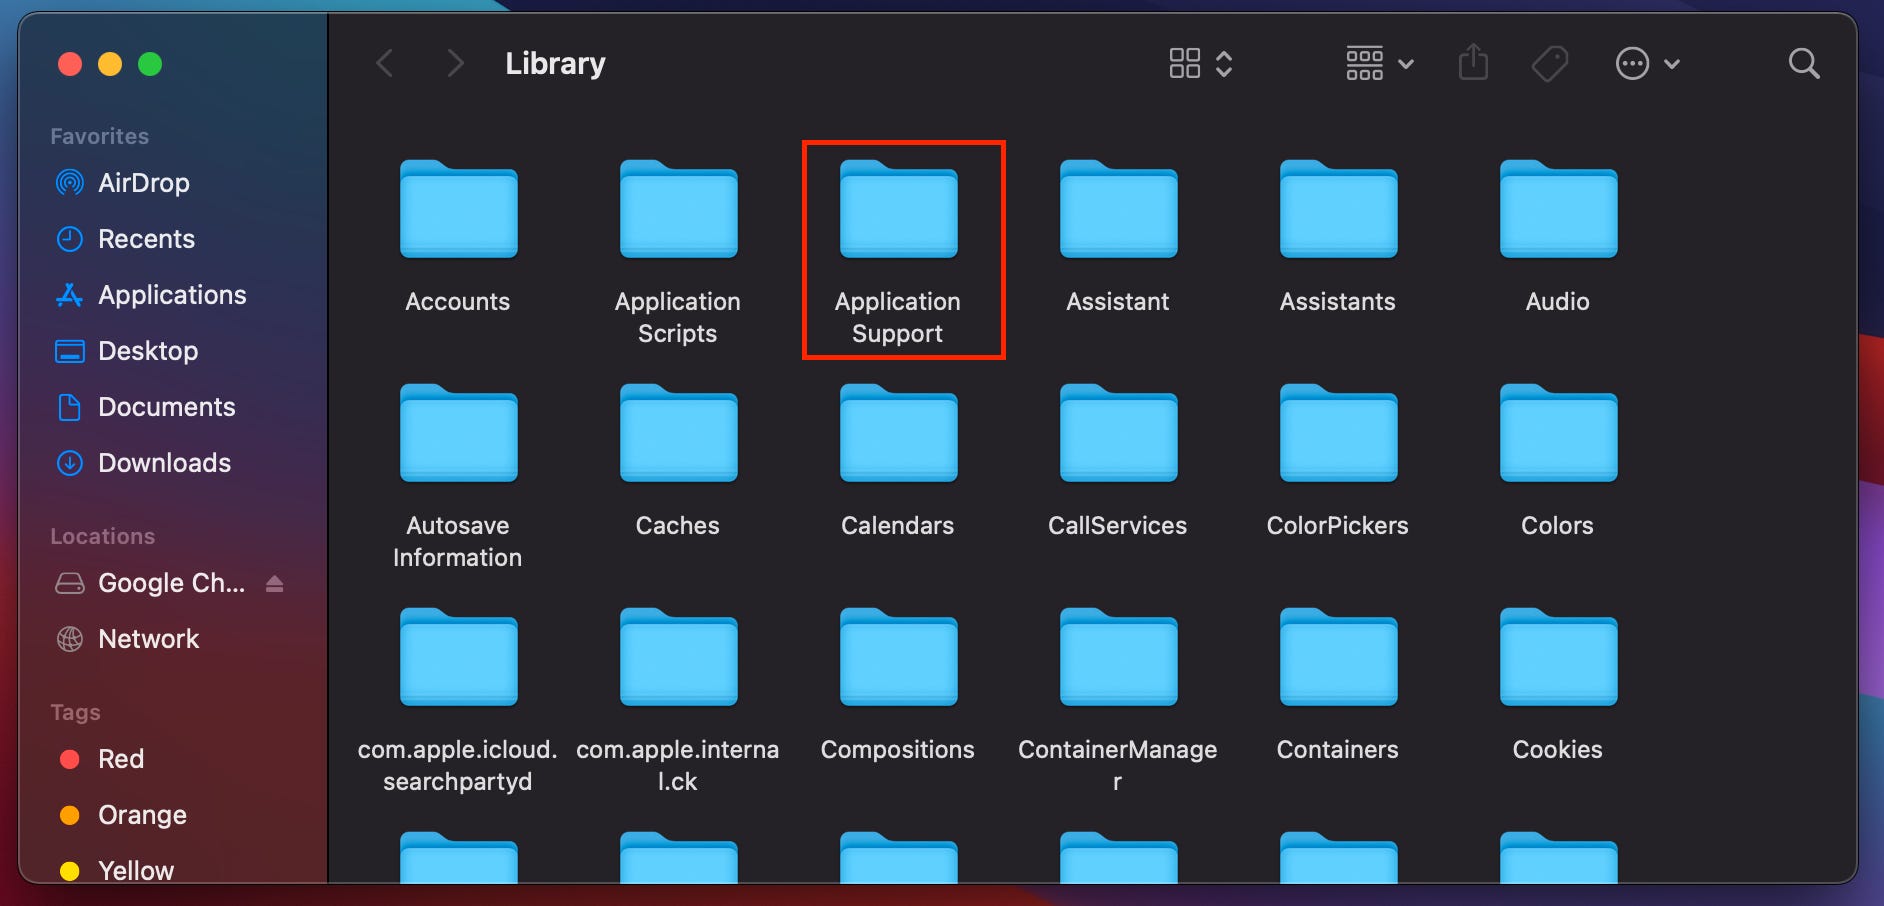Click the Edit Tags icon
This screenshot has width=1884, height=906.
(x=1550, y=64)
